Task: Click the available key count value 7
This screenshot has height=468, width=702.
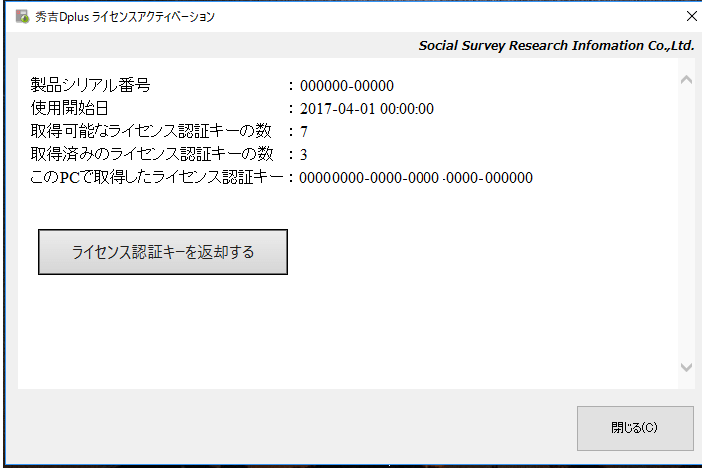Action: point(304,132)
